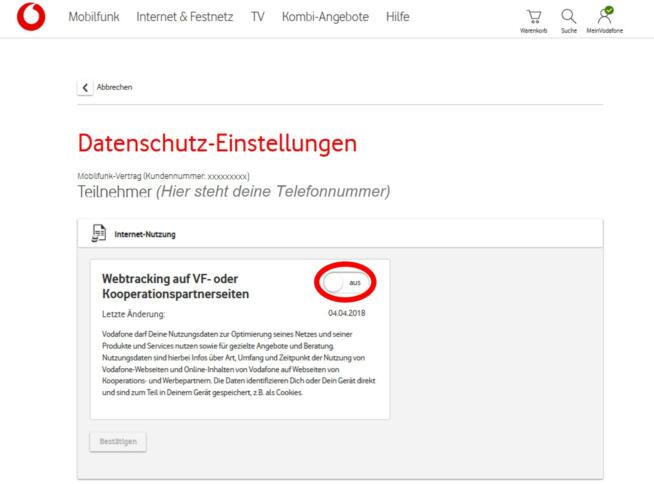Open the TV menu

click(258, 17)
